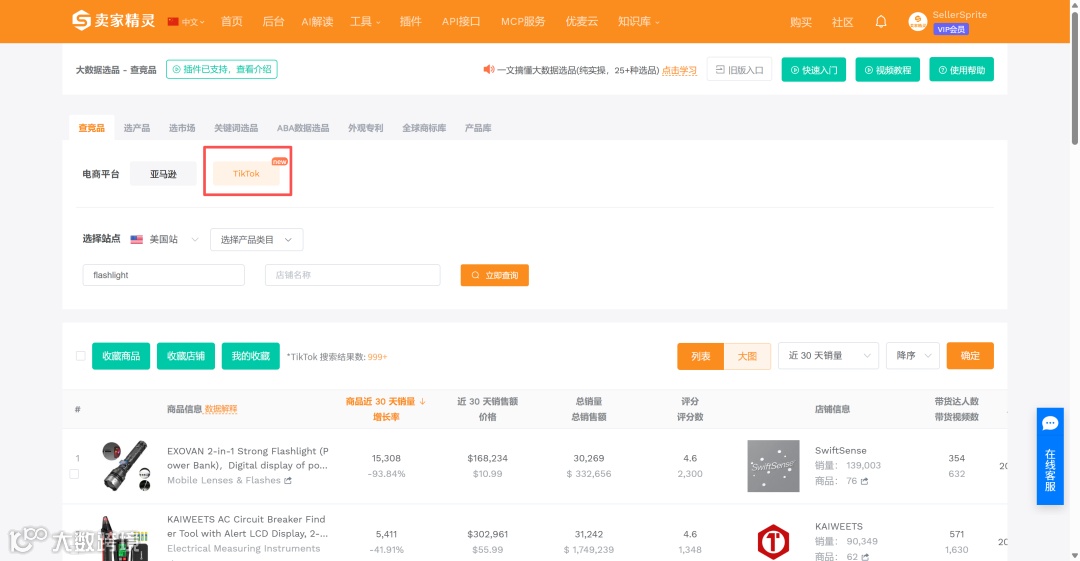Click the KAIWEETS store logo
The width and height of the screenshot is (1080, 561).
(773, 541)
